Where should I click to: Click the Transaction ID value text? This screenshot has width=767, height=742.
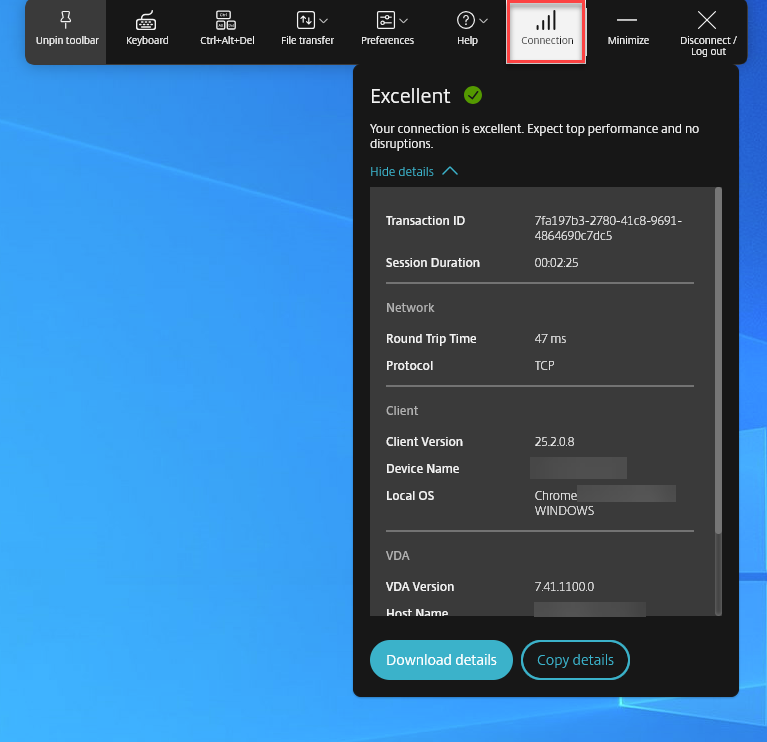tap(607, 228)
